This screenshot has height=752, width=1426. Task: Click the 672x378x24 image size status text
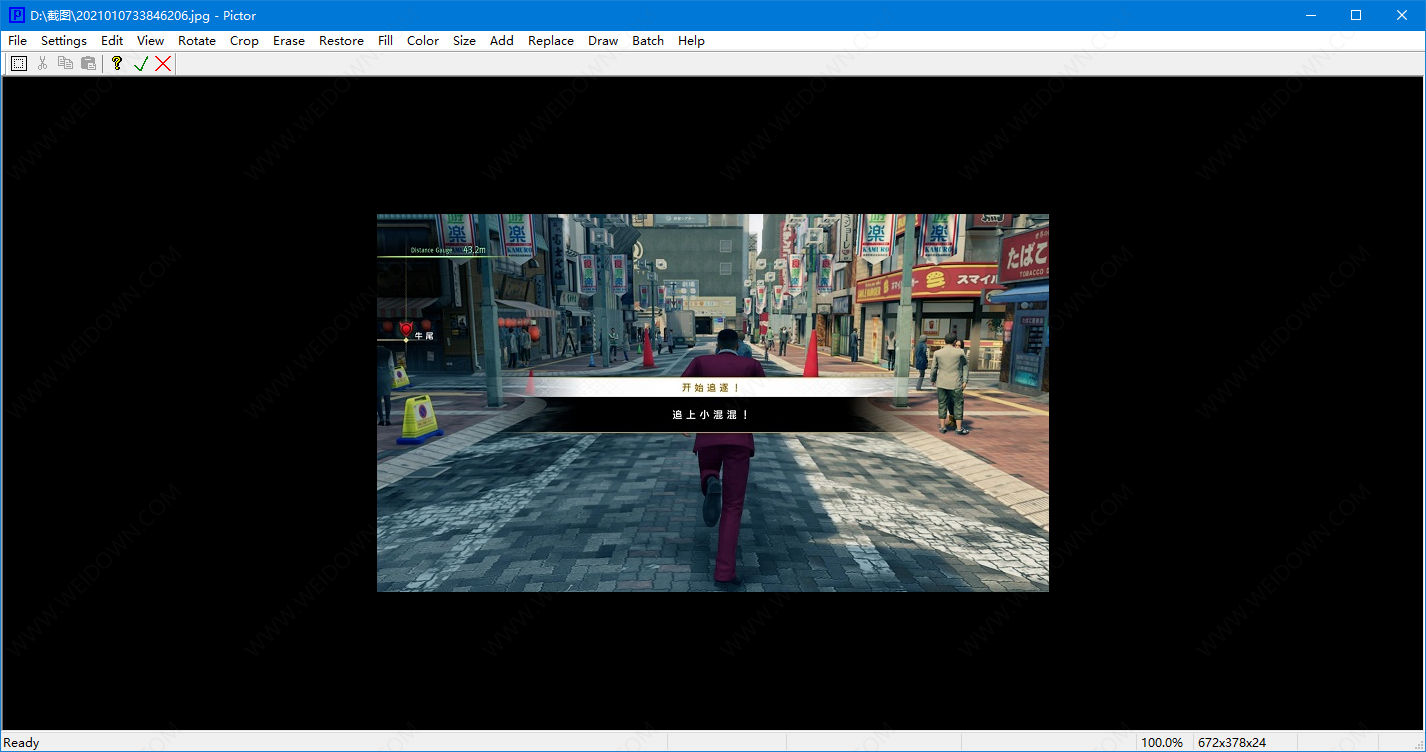pos(1232,743)
